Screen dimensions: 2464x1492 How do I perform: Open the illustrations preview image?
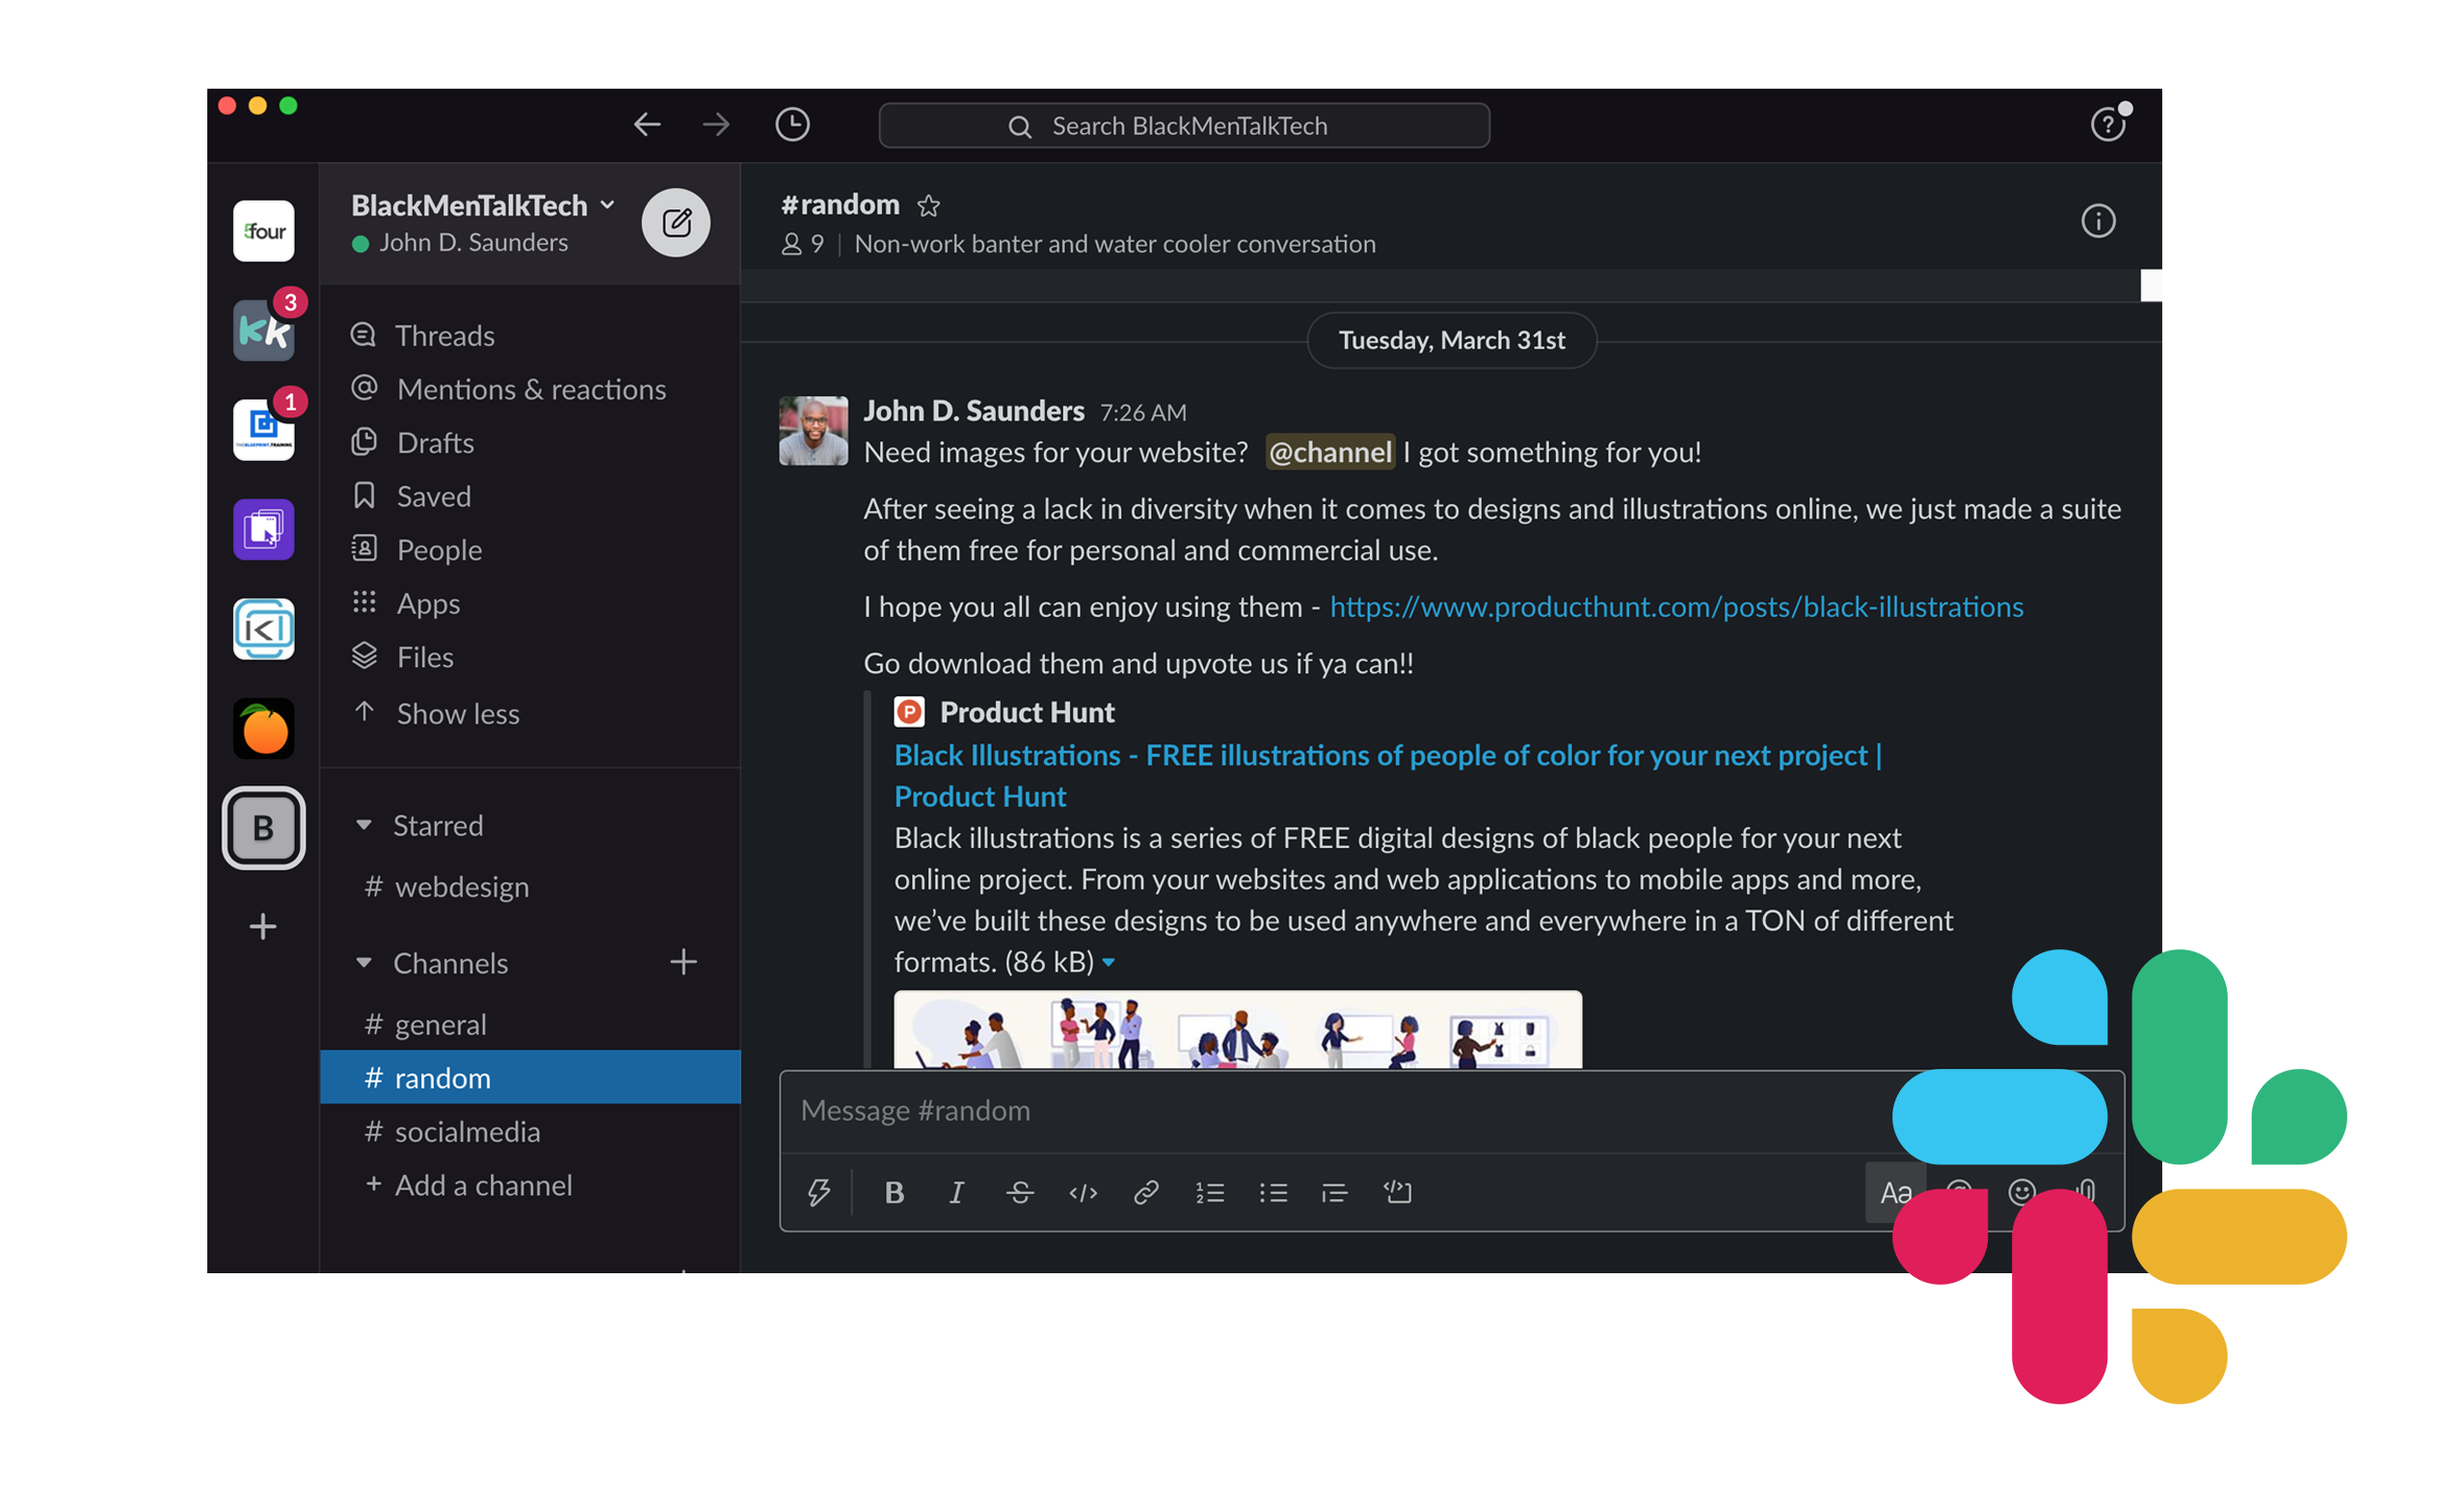point(1238,1029)
